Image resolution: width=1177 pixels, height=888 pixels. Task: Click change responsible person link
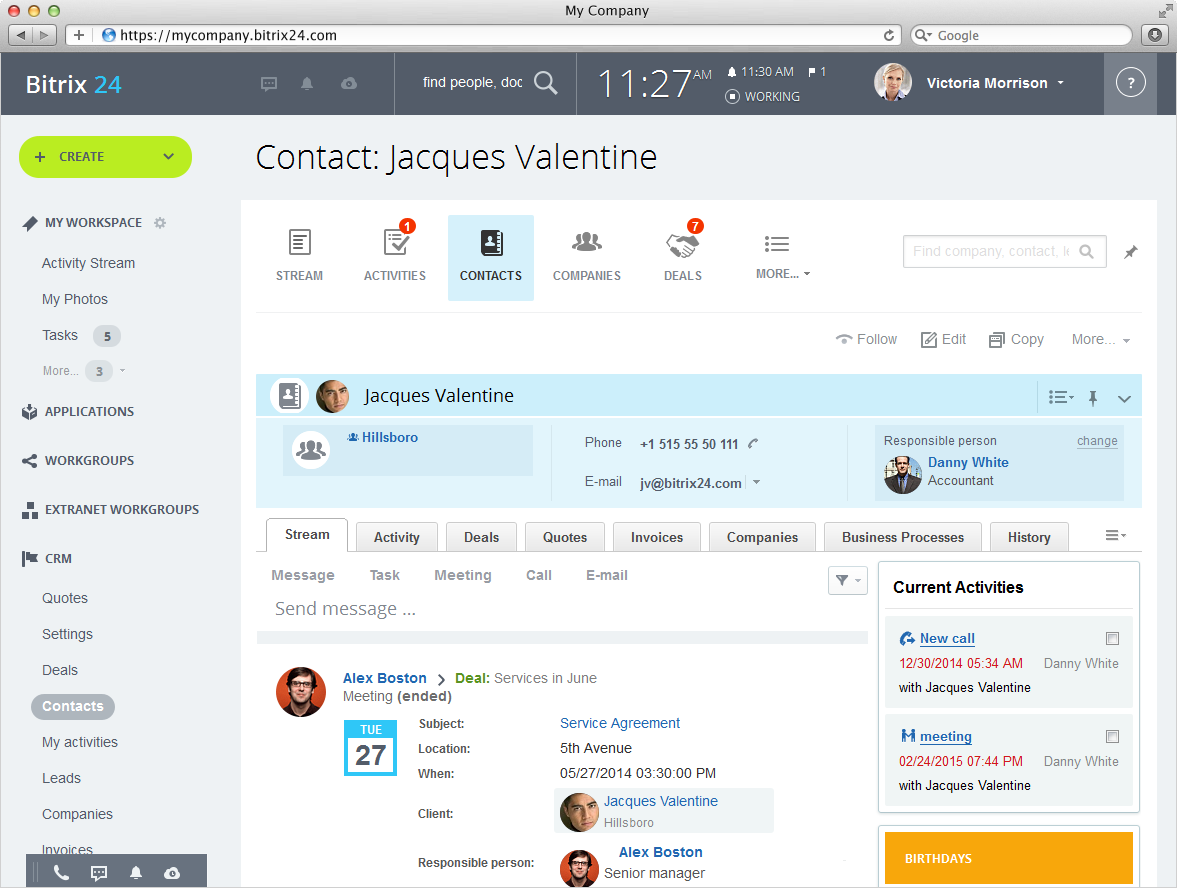click(x=1097, y=441)
